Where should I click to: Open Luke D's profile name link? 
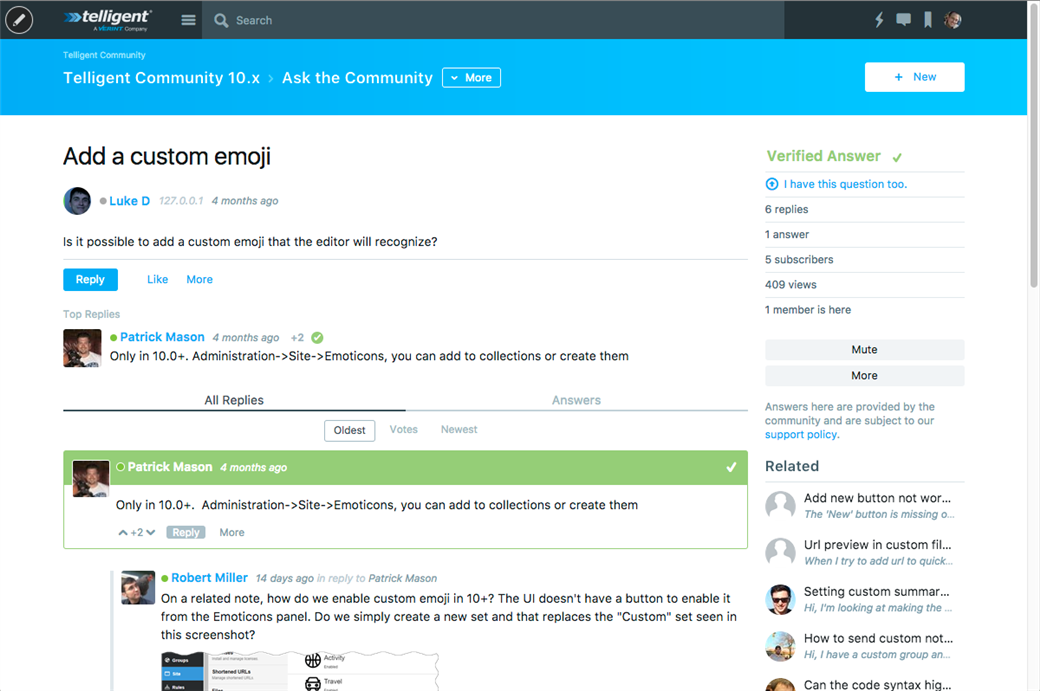point(129,201)
